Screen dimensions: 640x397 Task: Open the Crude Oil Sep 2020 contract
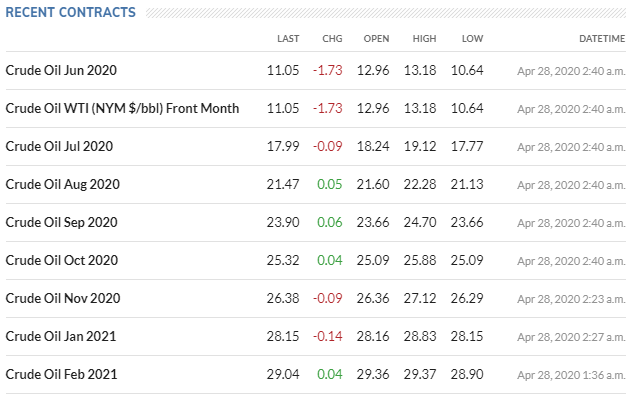[62, 222]
